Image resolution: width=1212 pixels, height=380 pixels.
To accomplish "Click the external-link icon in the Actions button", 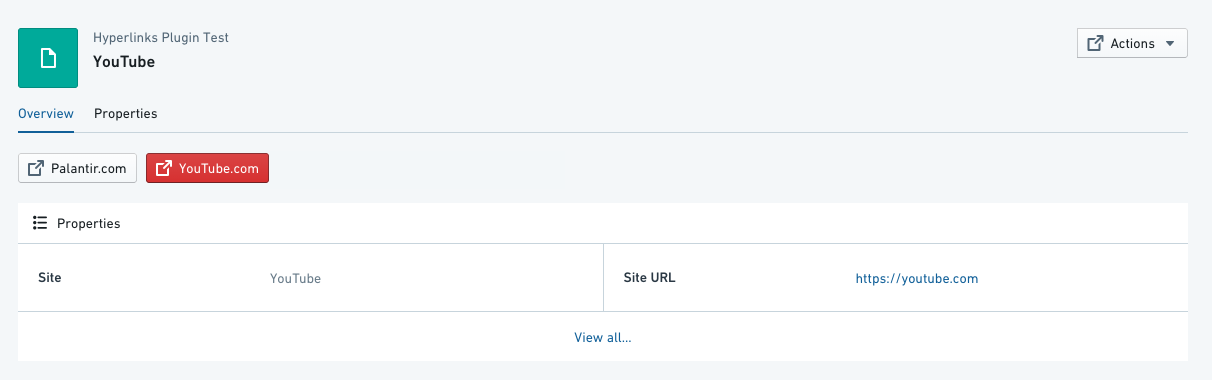I will 1095,44.
